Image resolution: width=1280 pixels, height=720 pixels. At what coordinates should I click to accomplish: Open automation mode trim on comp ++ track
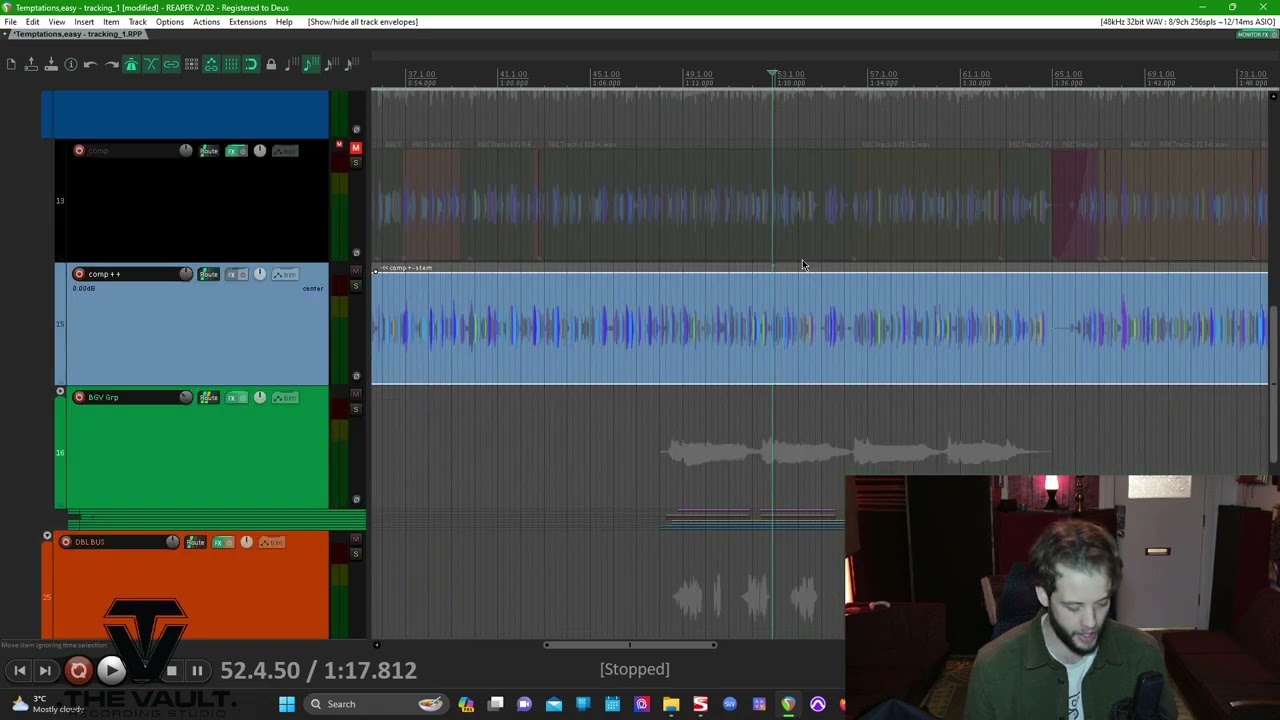coord(285,274)
